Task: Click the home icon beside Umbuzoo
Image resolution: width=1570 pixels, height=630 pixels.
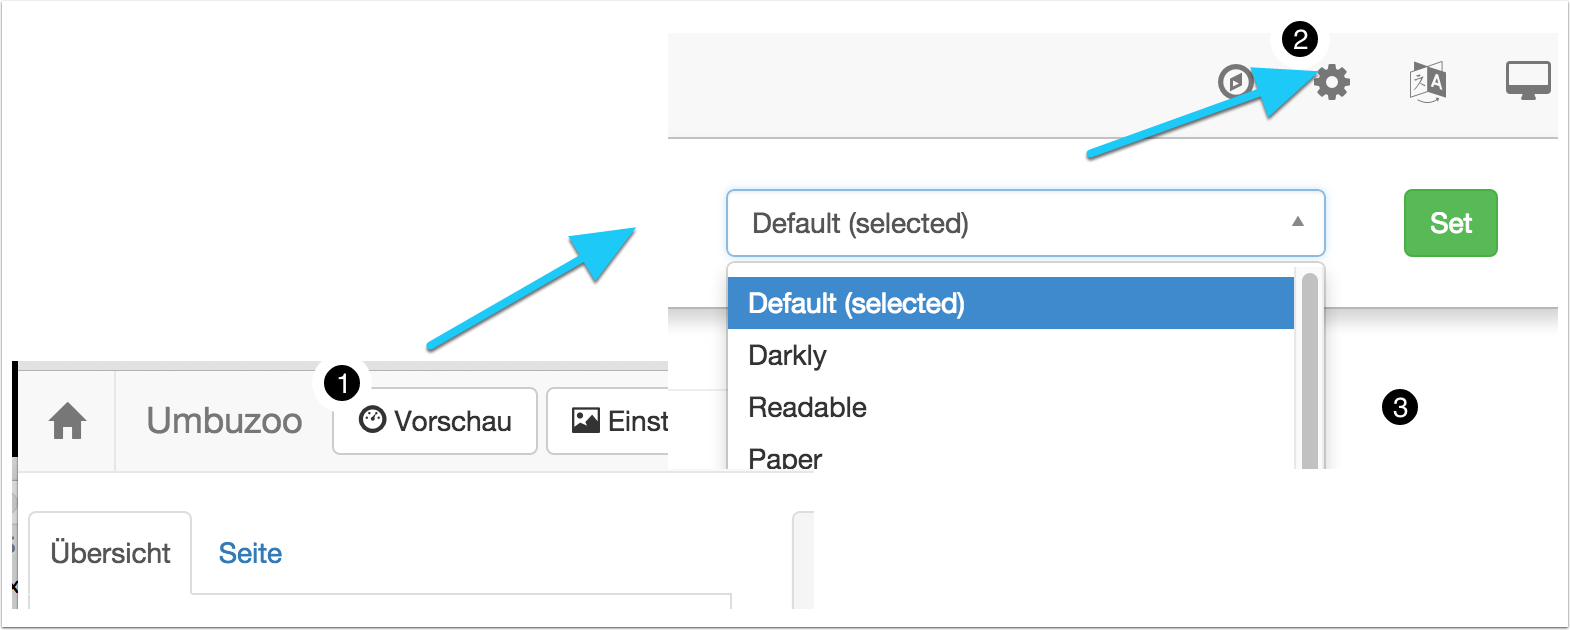Action: 67,421
